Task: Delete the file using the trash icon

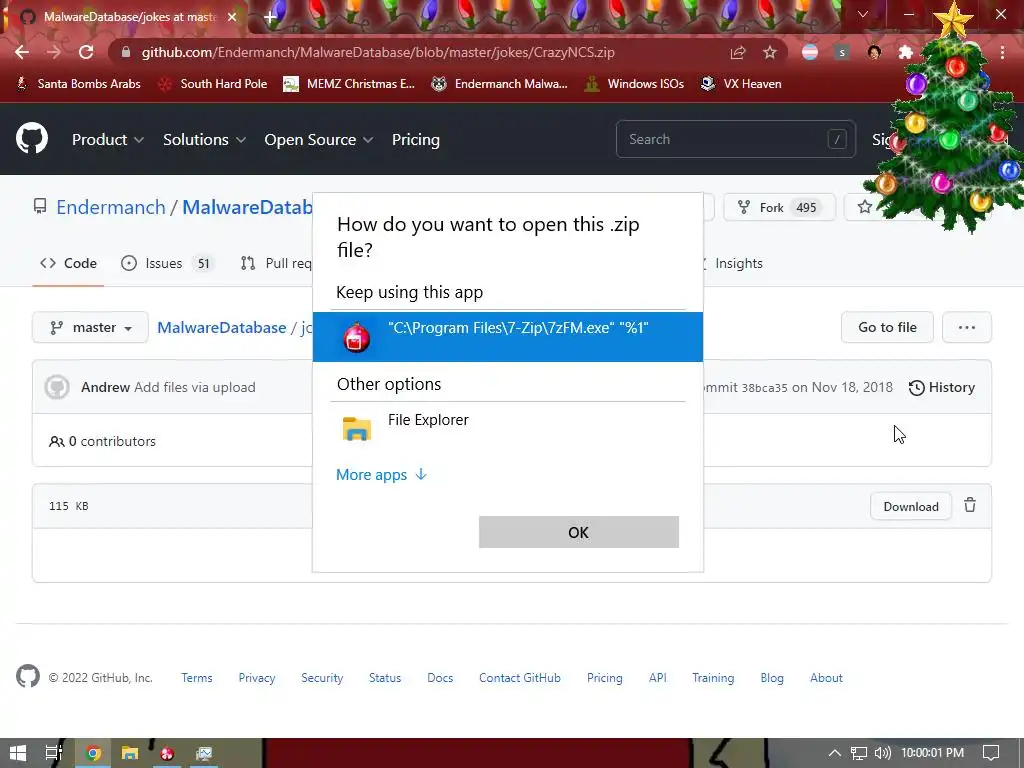Action: coord(970,505)
